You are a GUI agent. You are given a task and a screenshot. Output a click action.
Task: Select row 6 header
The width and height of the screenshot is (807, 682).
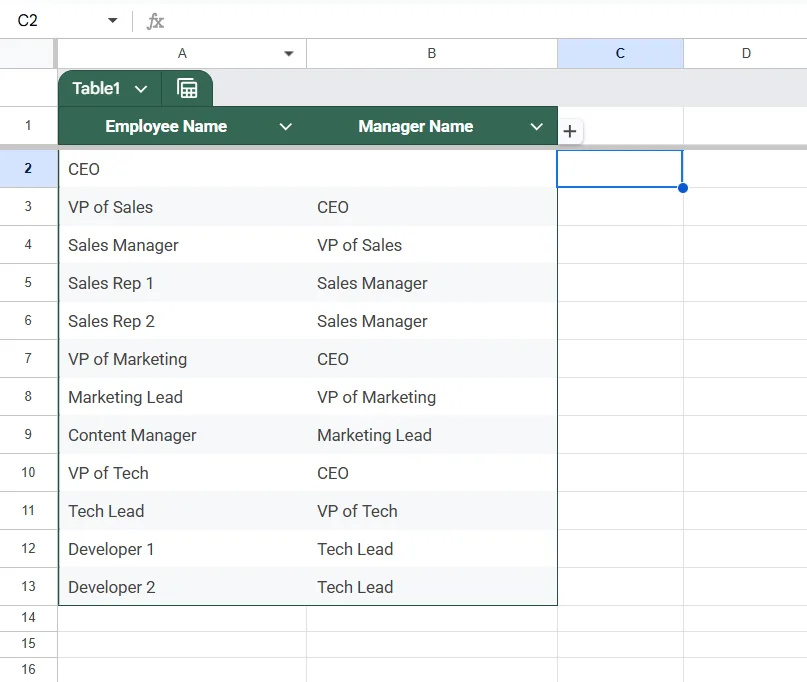28,321
